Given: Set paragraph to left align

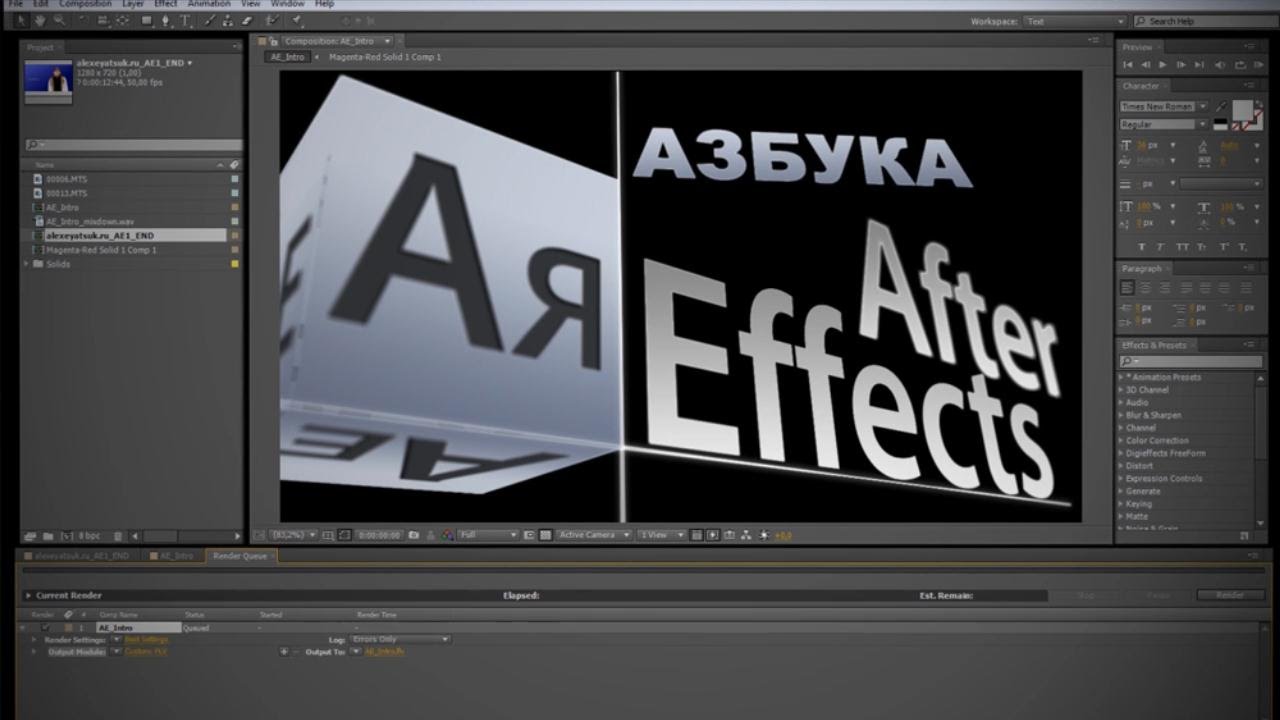Looking at the screenshot, I should (1128, 288).
